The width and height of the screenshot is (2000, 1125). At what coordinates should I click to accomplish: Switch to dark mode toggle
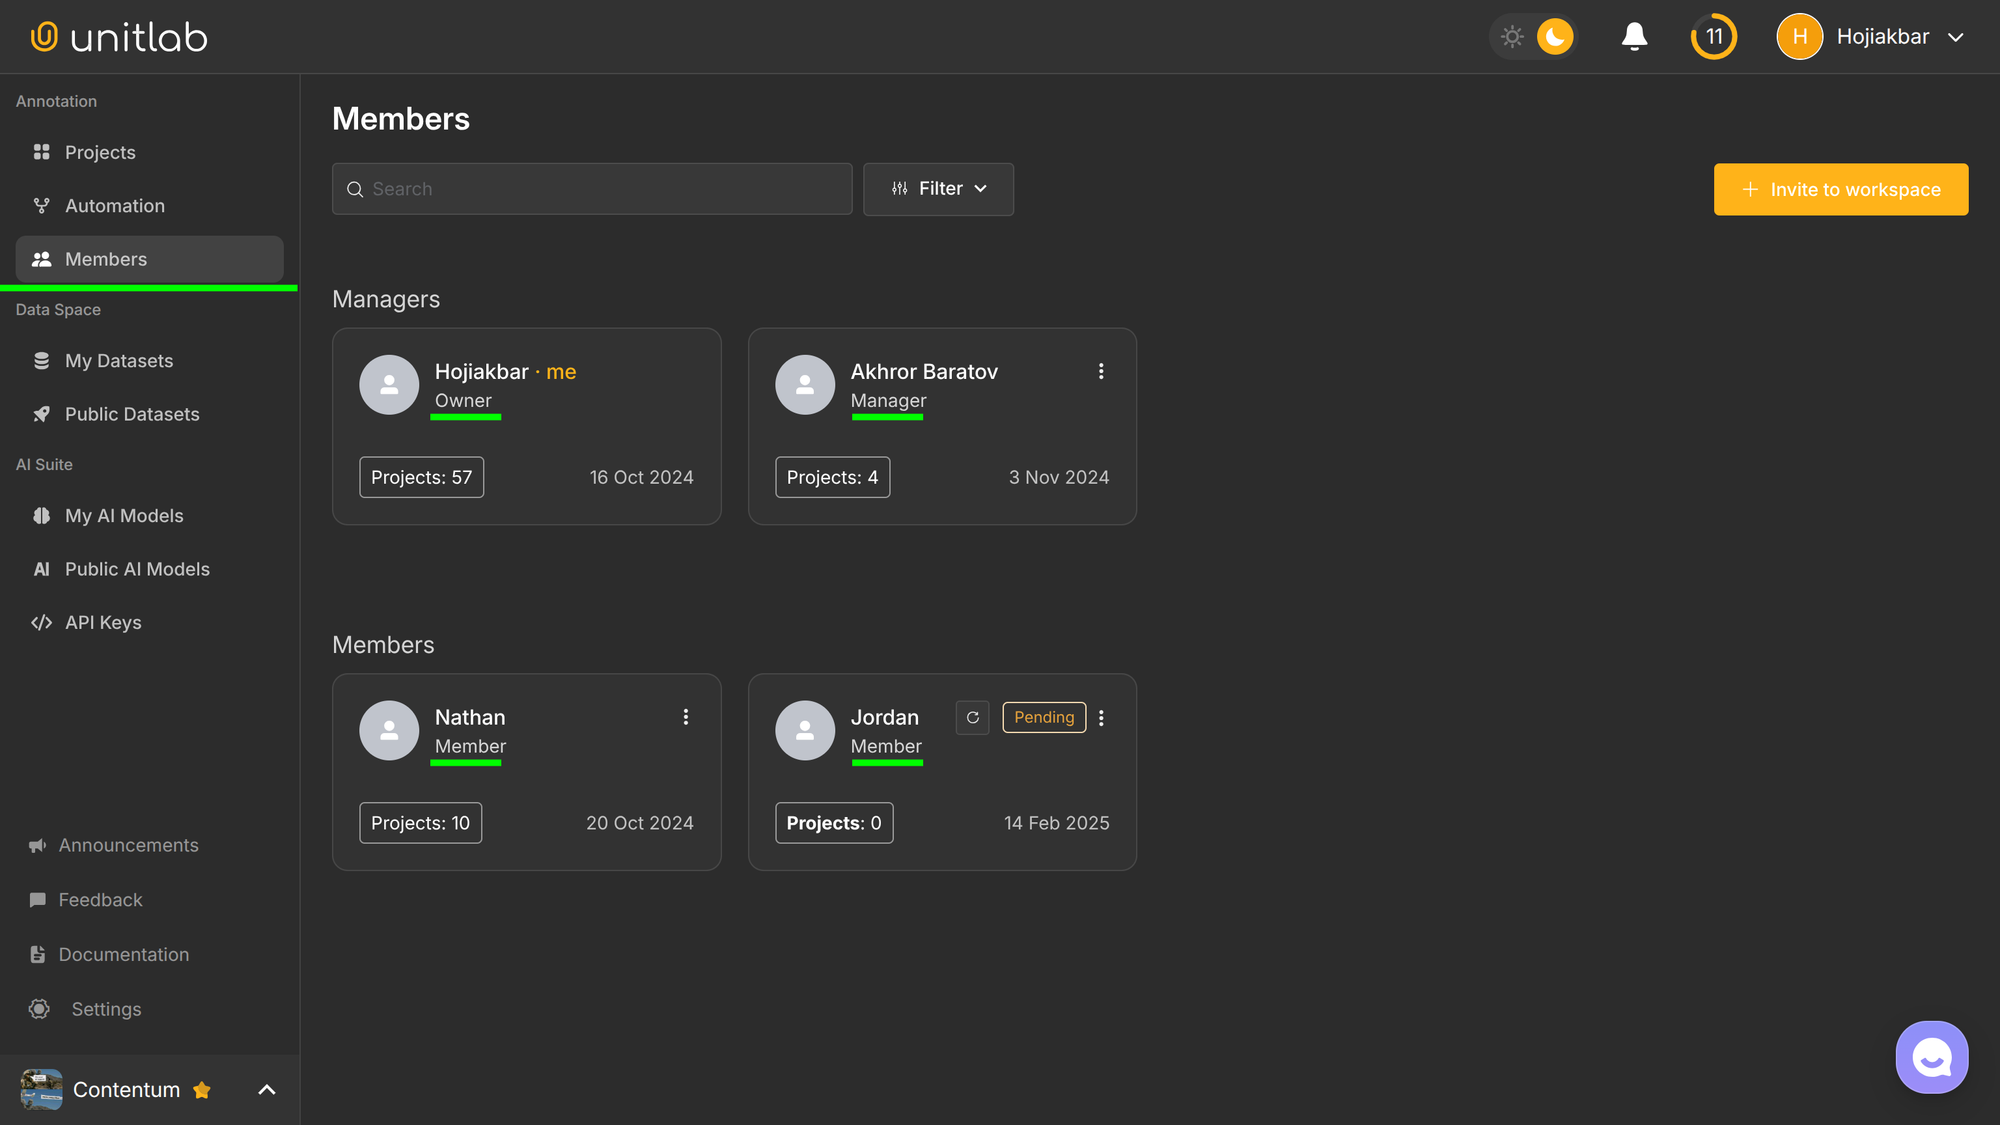[1553, 36]
